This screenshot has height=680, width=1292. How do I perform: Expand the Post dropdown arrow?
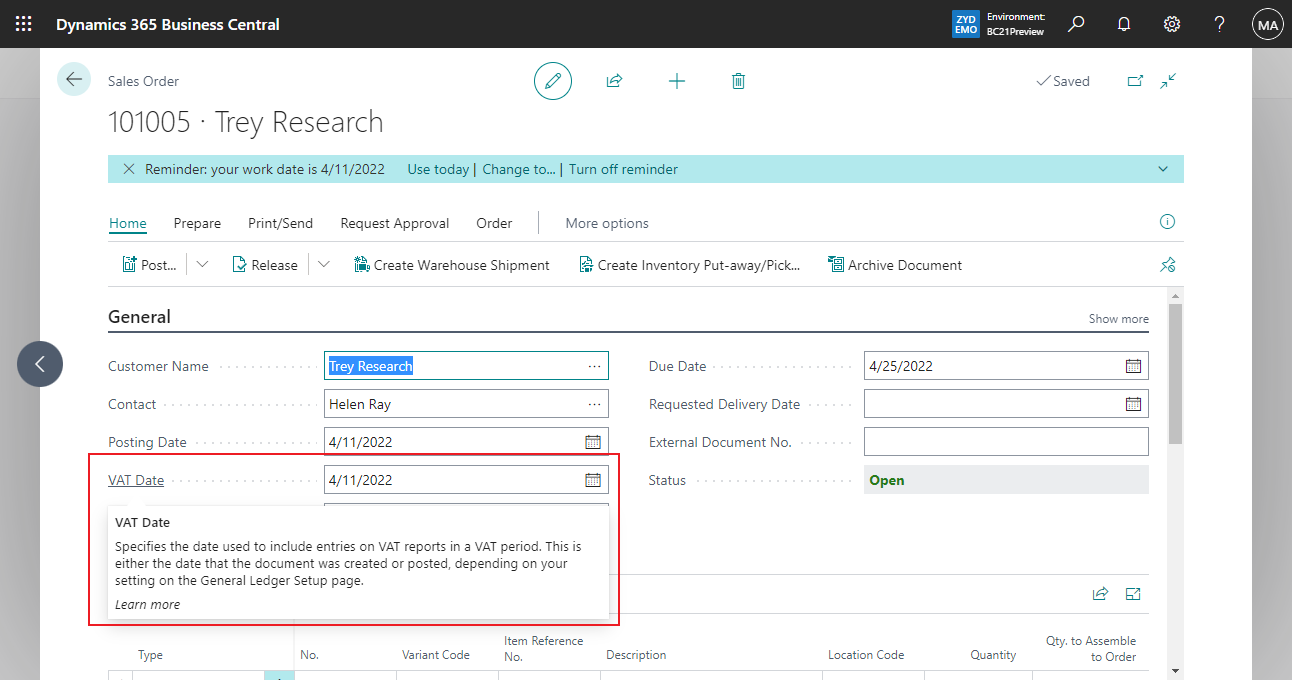(202, 265)
